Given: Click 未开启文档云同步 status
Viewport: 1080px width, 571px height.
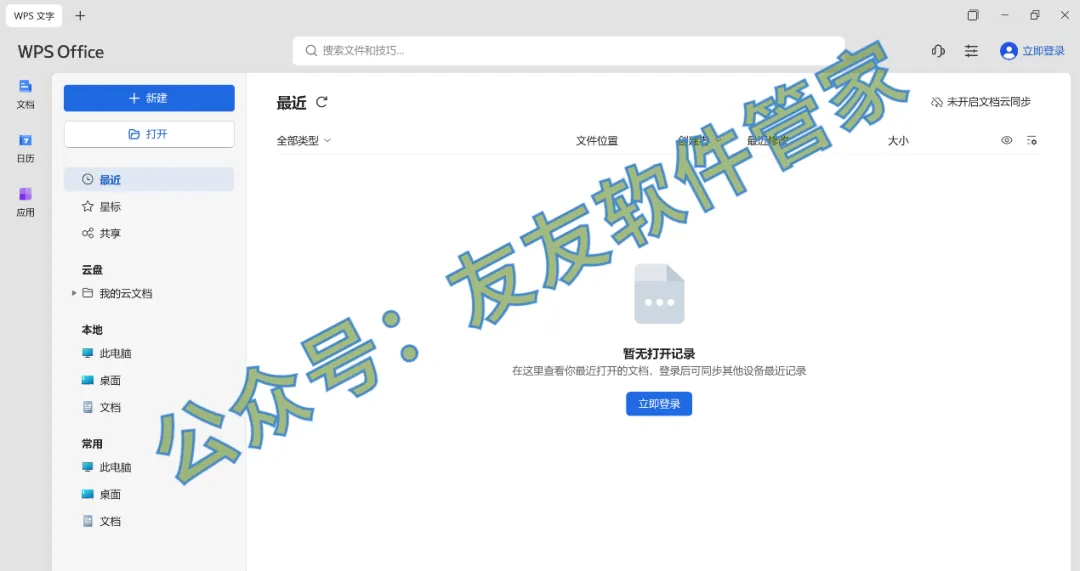Looking at the screenshot, I should (981, 102).
